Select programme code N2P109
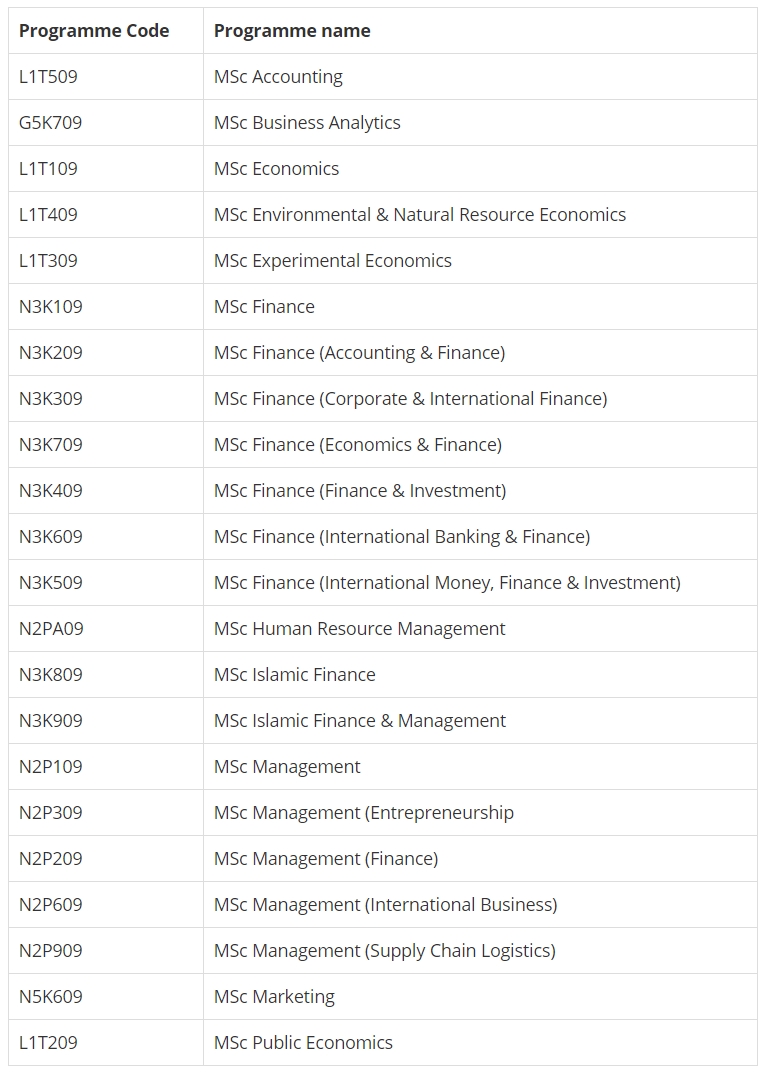This screenshot has width=763, height=1072. tap(51, 766)
